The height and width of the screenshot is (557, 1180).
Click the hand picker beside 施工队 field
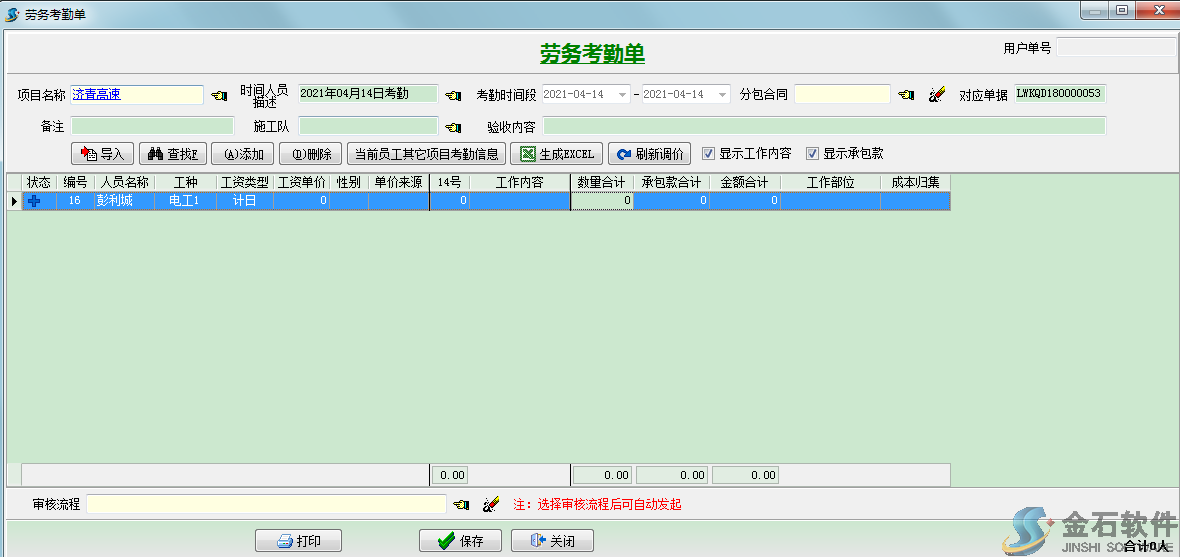pyautogui.click(x=453, y=127)
